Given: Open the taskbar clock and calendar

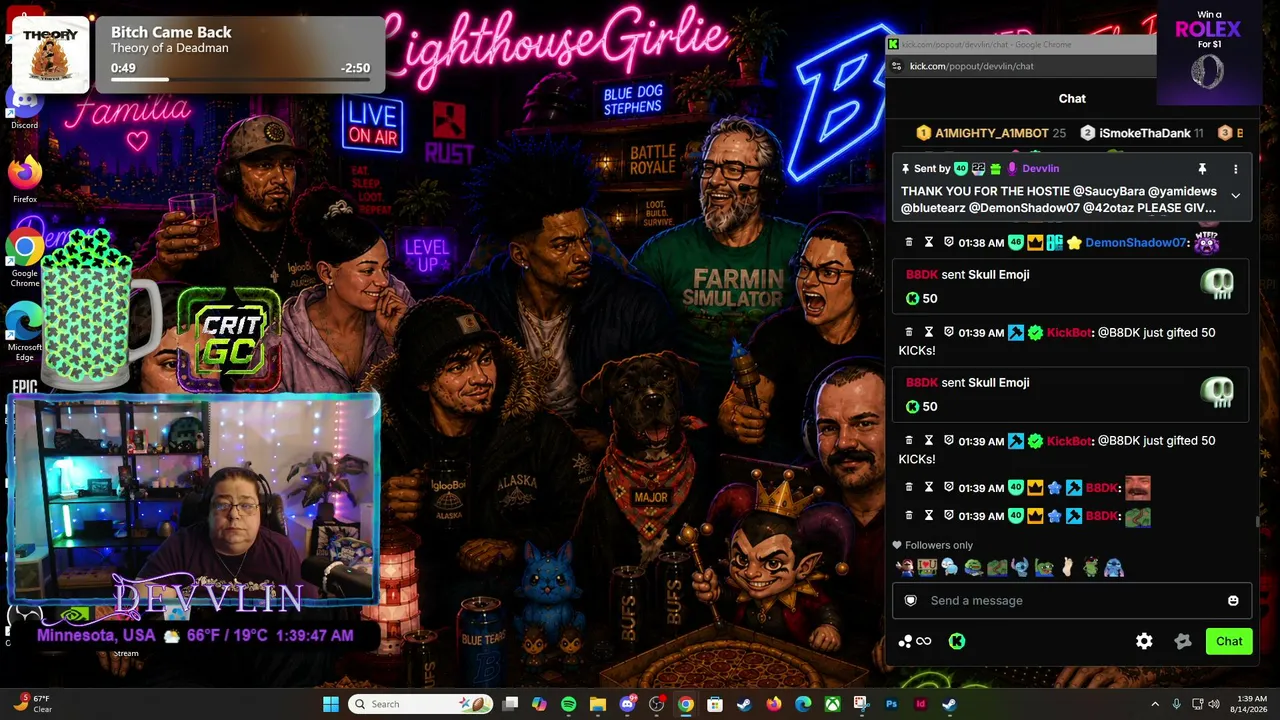Looking at the screenshot, I should (1251, 704).
